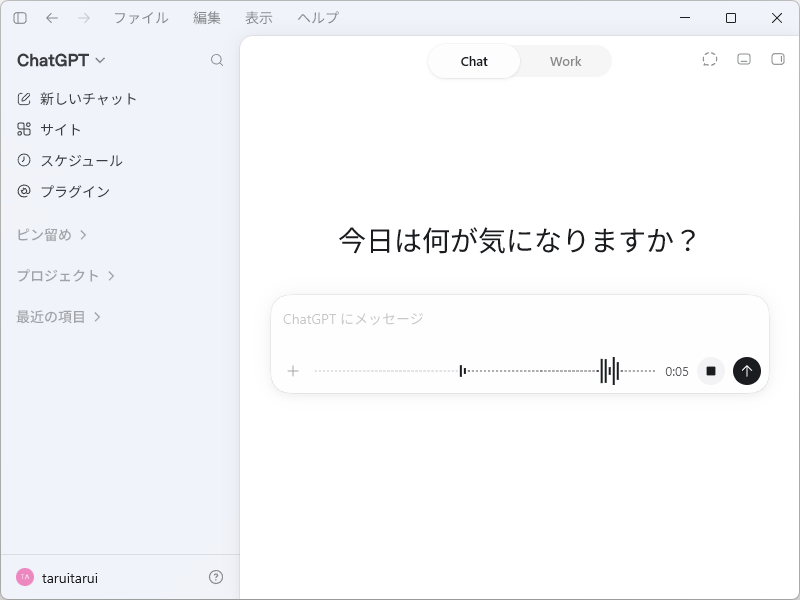This screenshot has height=600, width=800.
Task: Expand the ピン留め section
Action: [x=52, y=235]
